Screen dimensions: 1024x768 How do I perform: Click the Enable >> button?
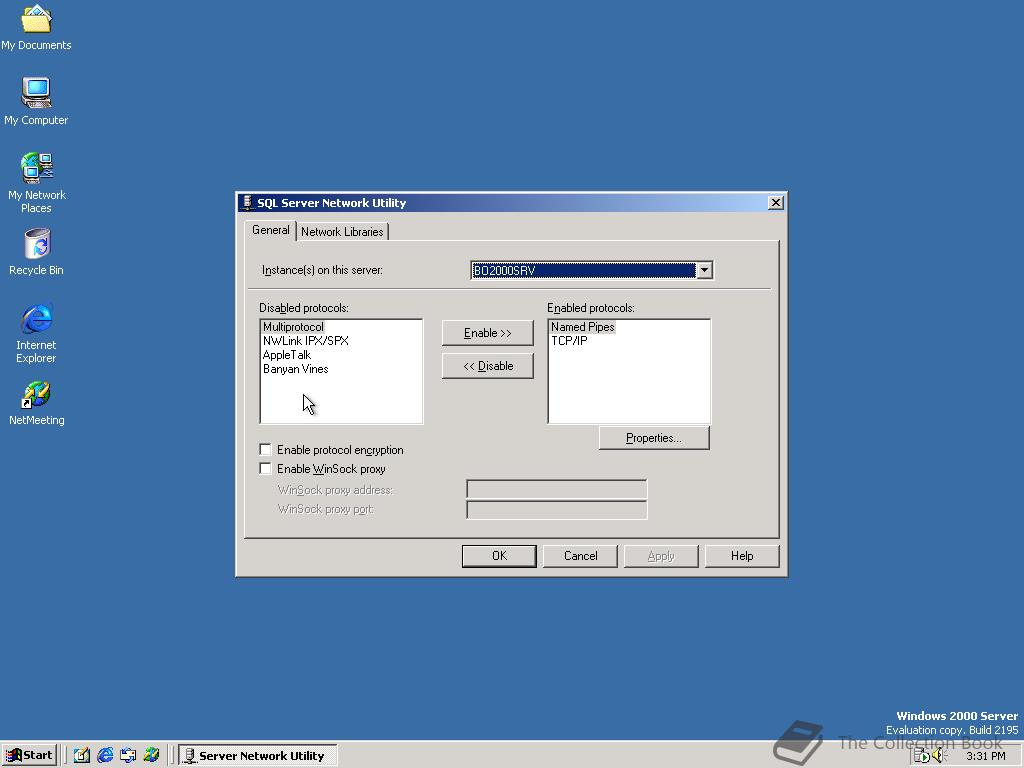tap(487, 333)
